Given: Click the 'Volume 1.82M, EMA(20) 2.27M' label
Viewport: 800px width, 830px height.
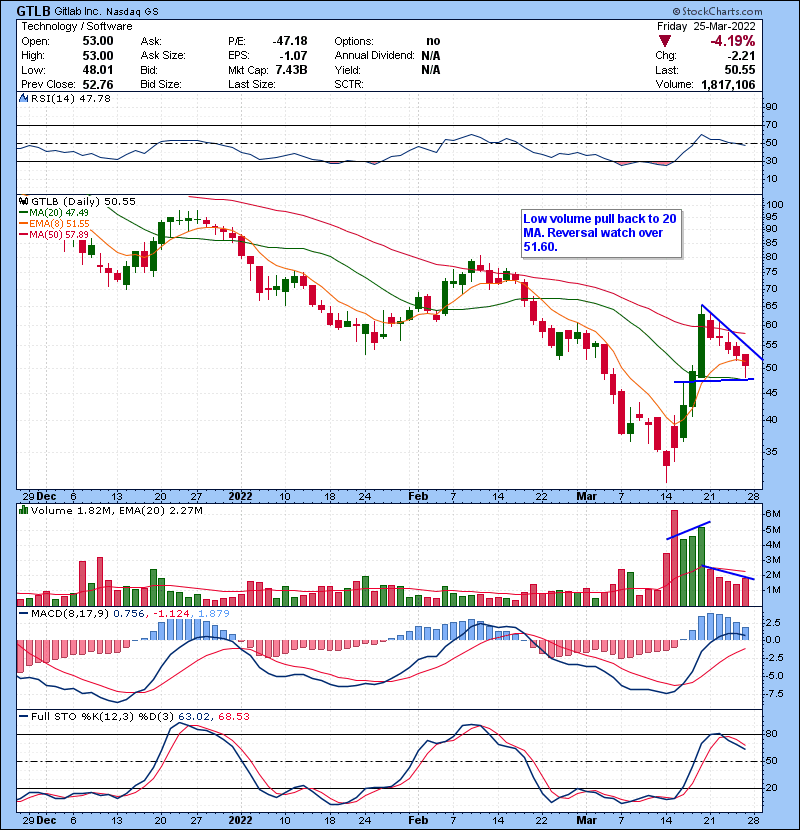Looking at the screenshot, I should pyautogui.click(x=116, y=510).
